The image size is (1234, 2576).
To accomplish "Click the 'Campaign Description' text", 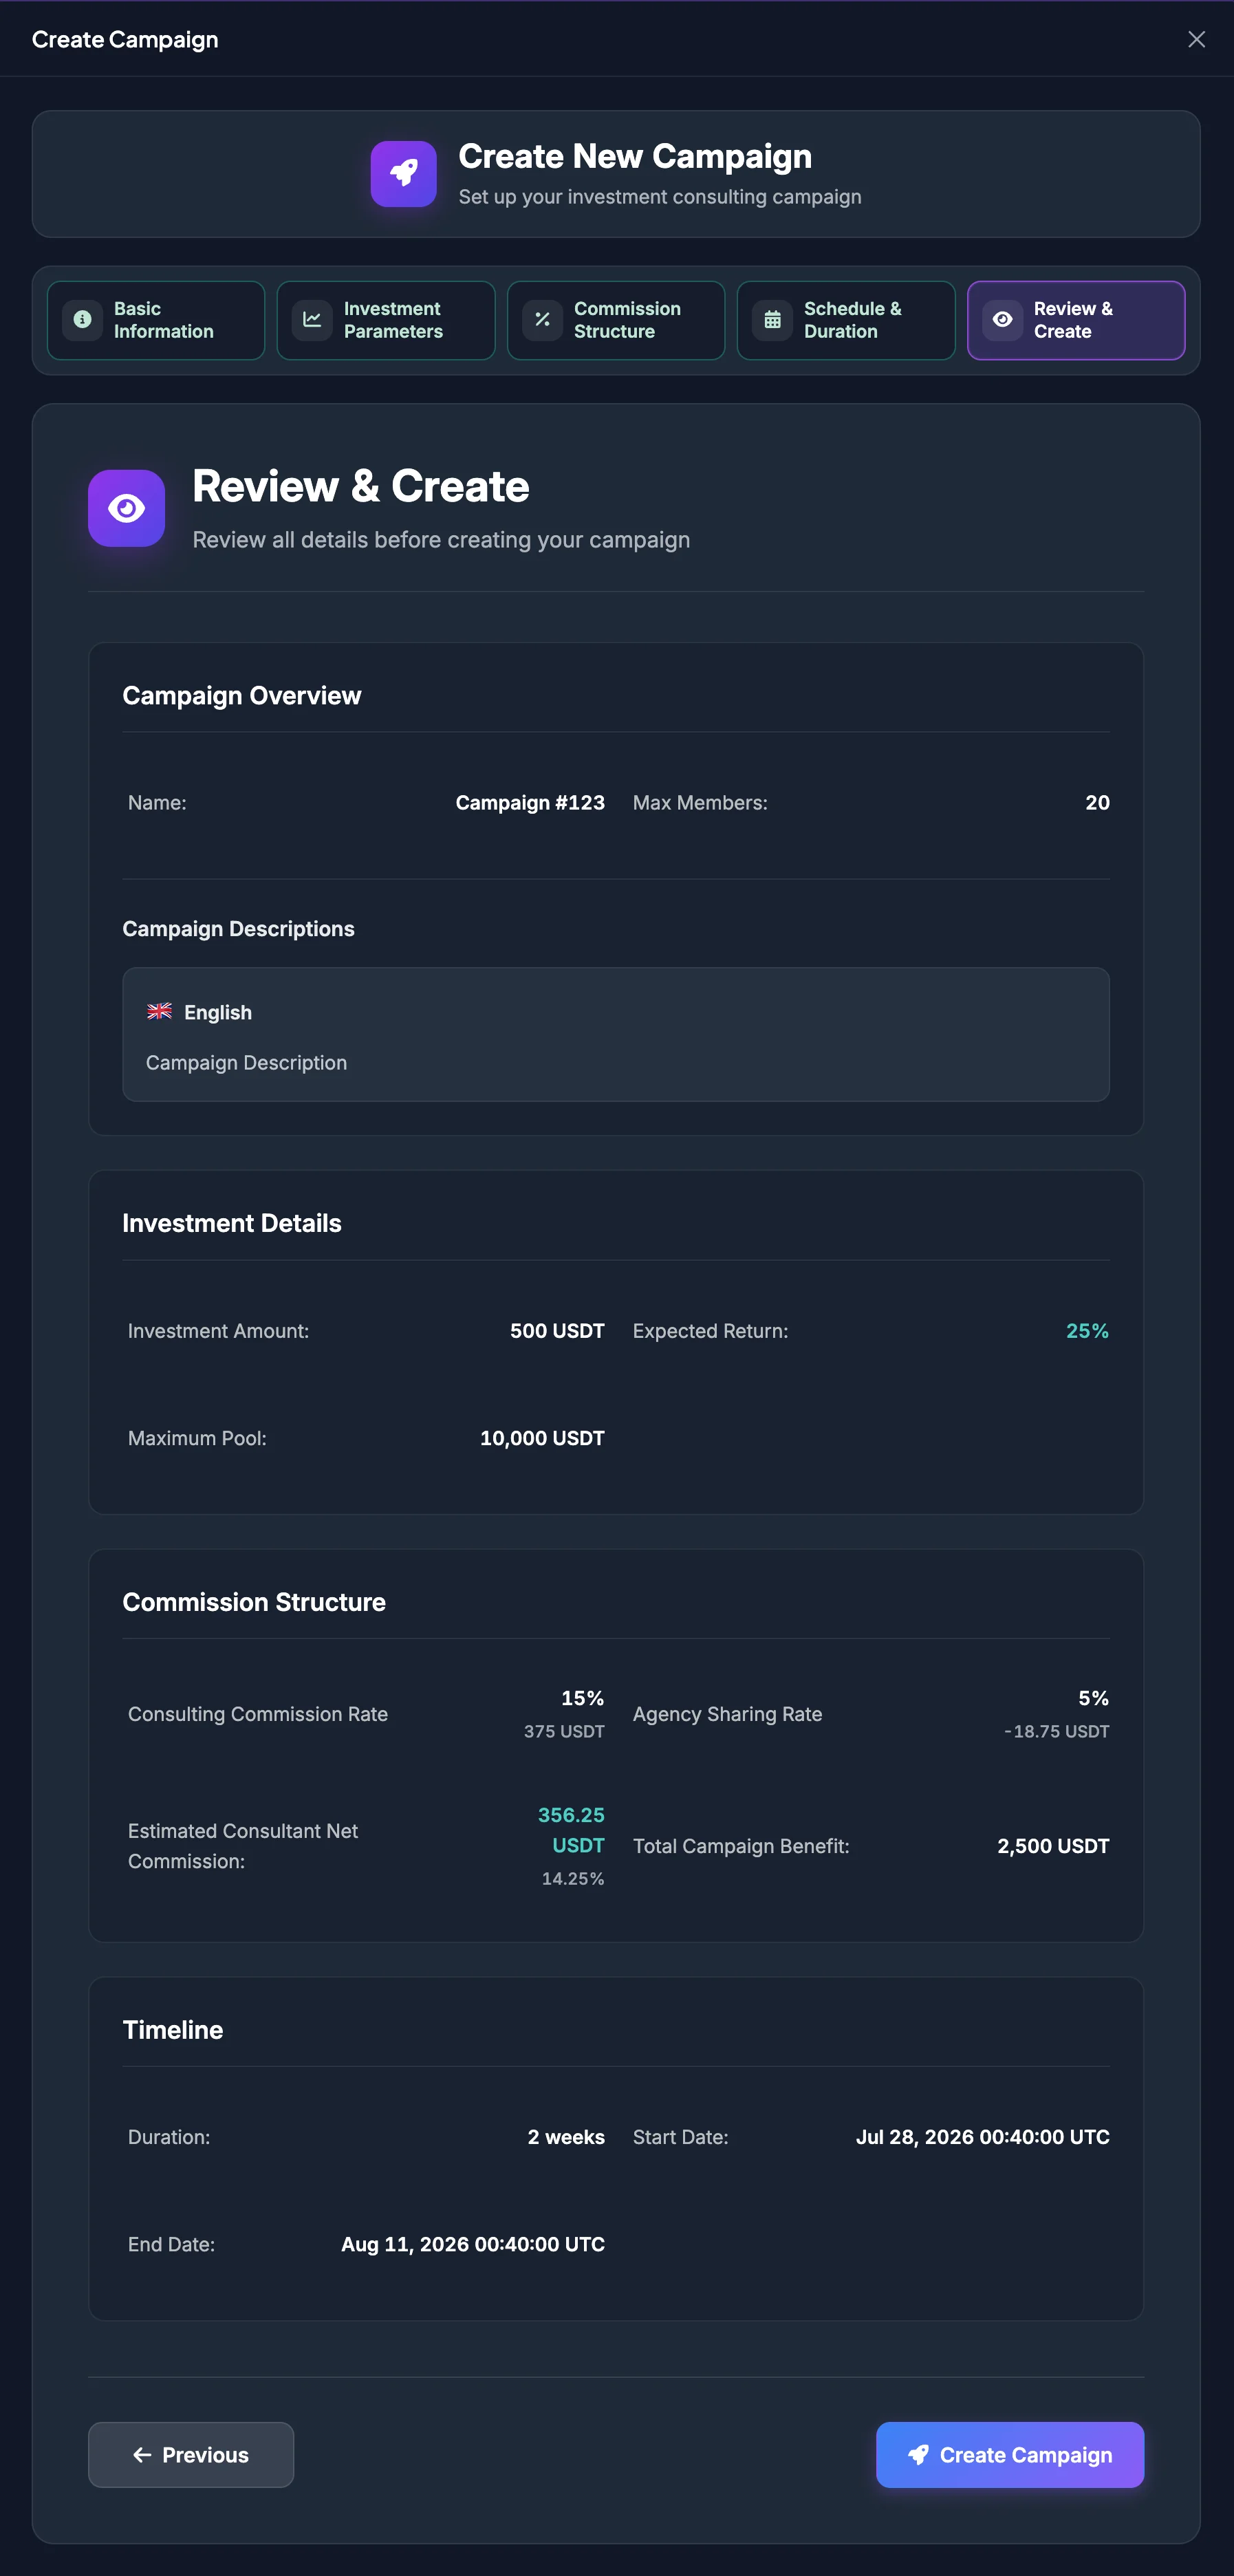I will 246,1063.
